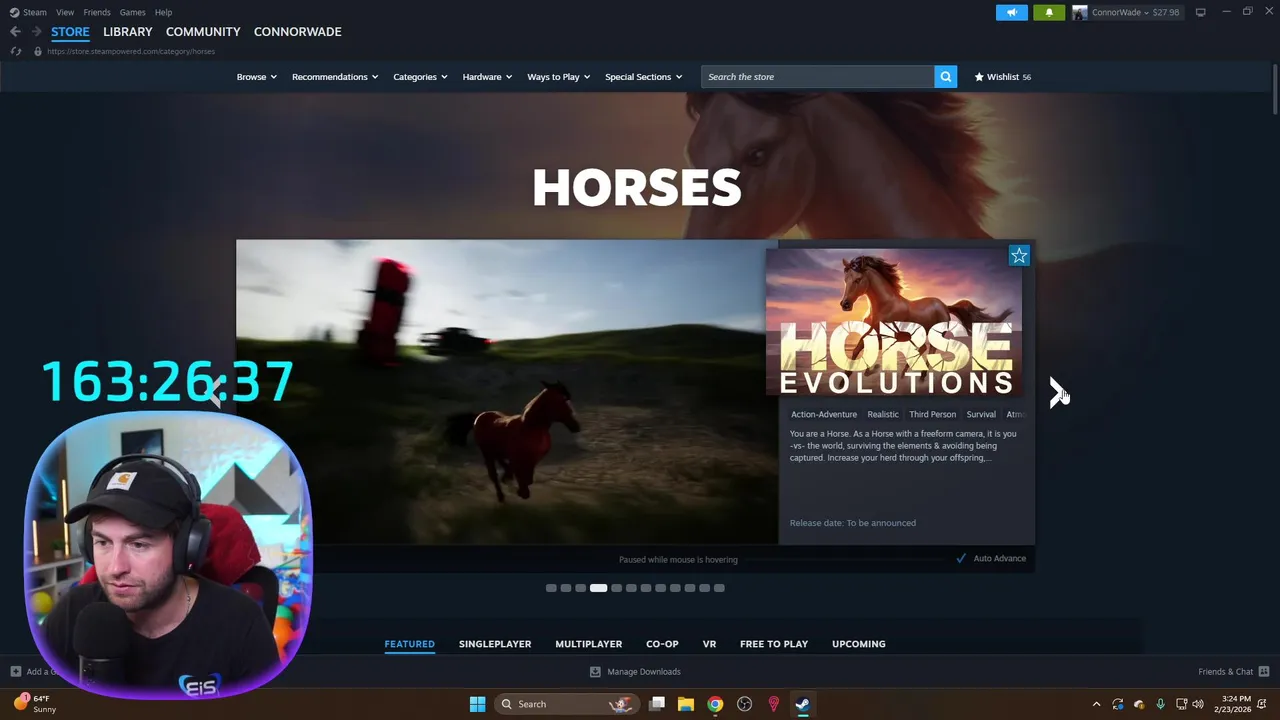Advance carousel with the right arrow
This screenshot has width=1280, height=720.
pos(1057,392)
